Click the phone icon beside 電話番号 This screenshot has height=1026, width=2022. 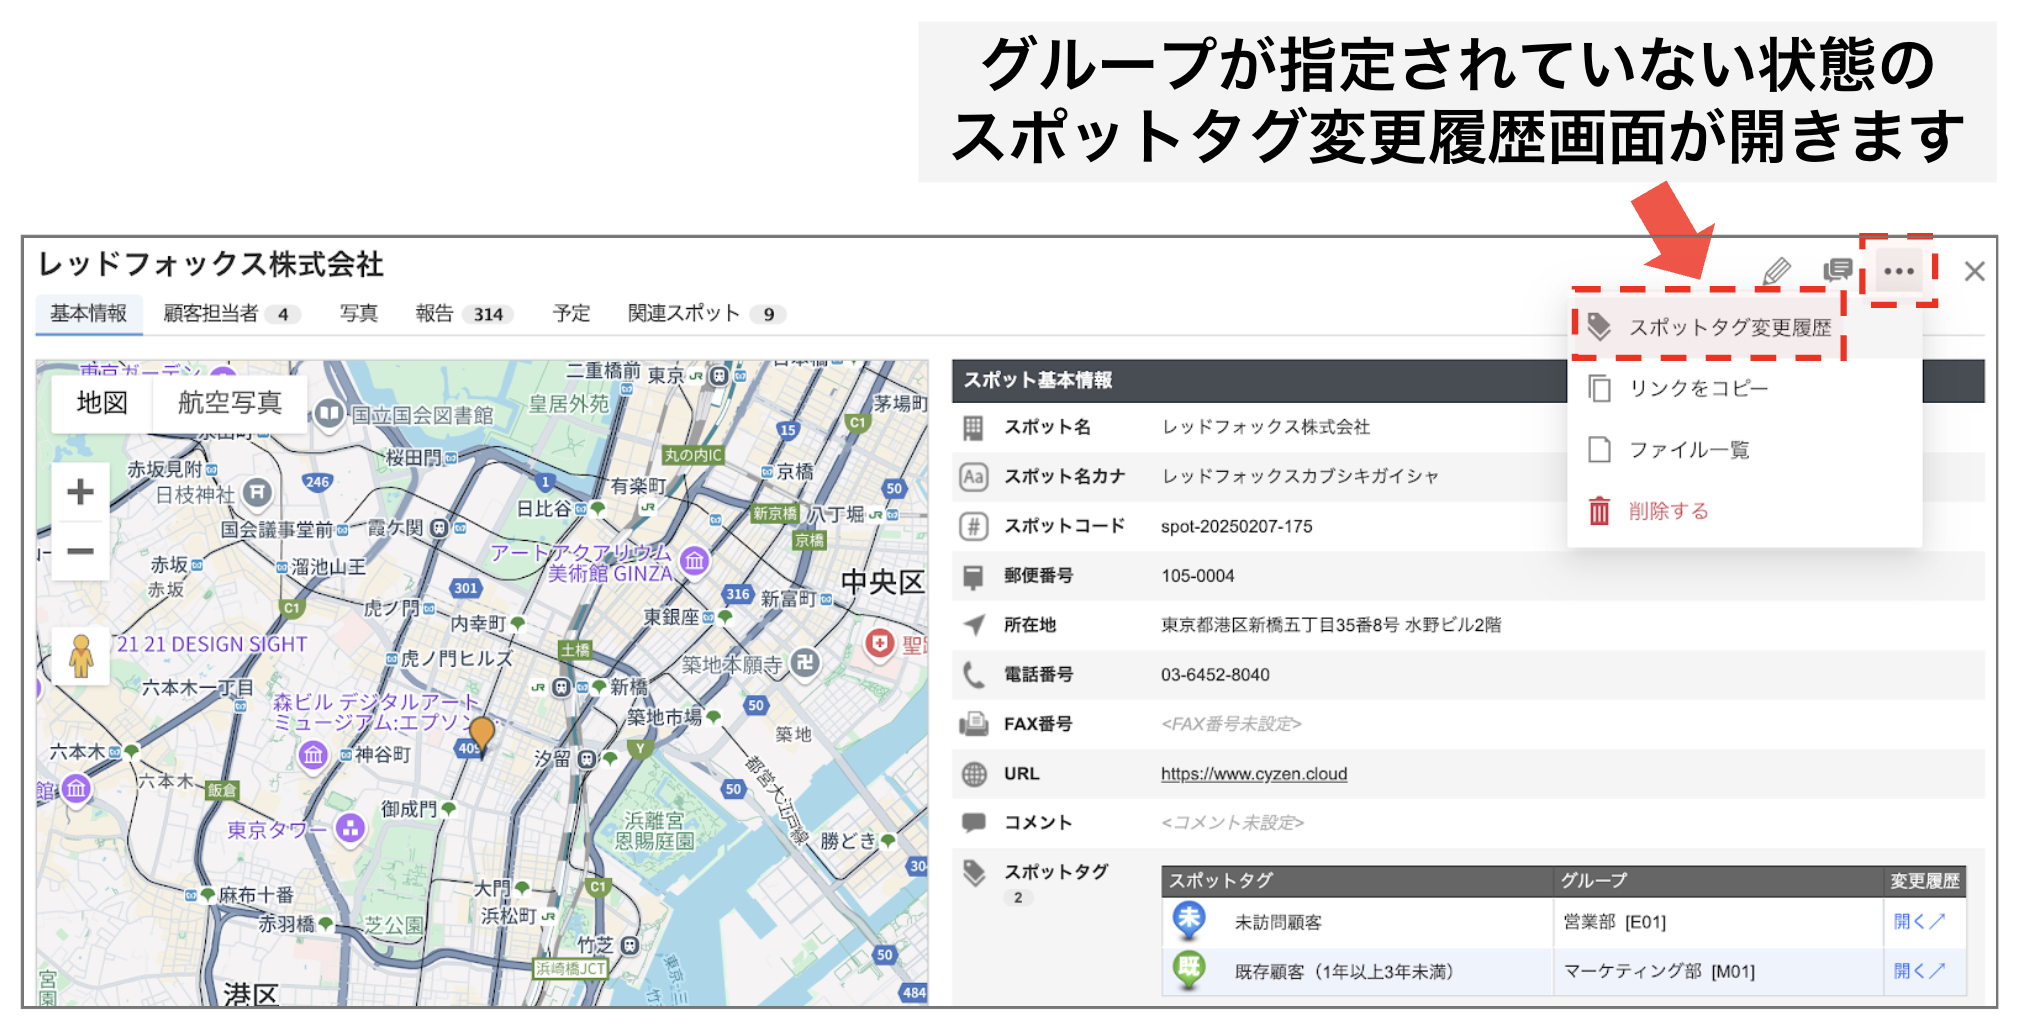pos(973,675)
